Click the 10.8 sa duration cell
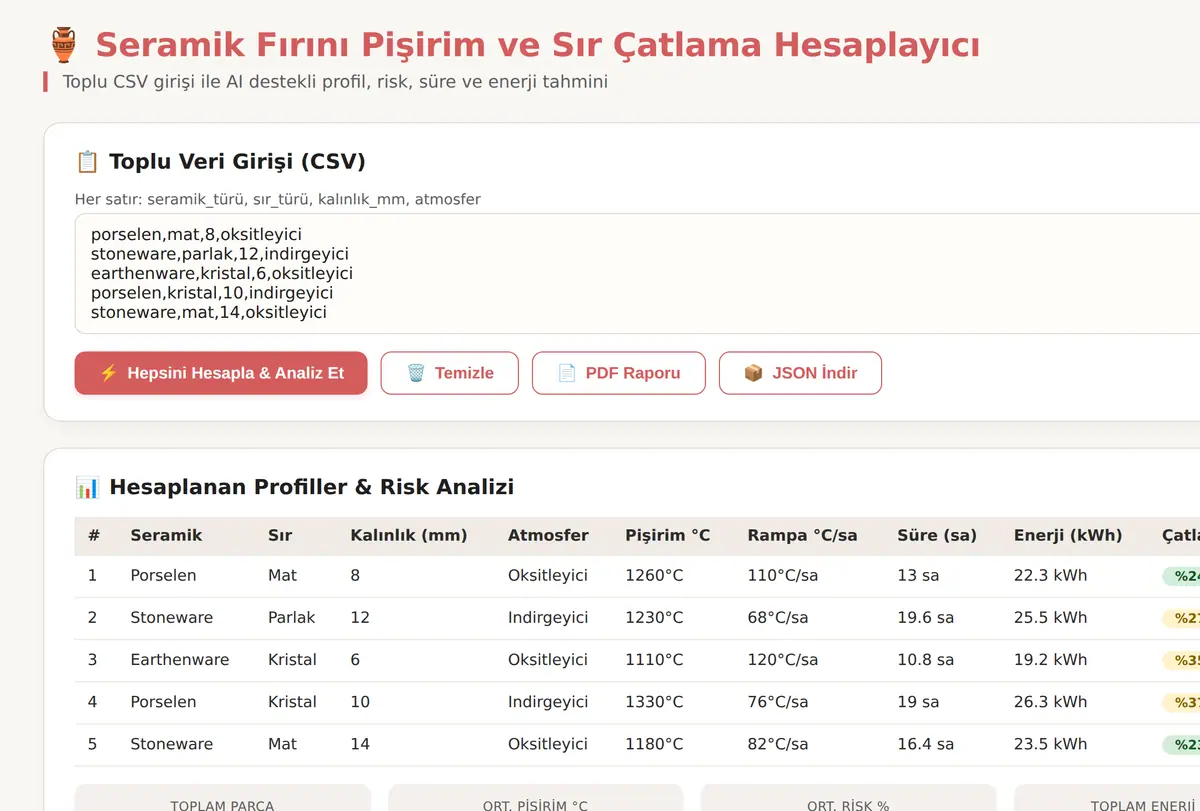The height and width of the screenshot is (811, 1200). (926, 660)
